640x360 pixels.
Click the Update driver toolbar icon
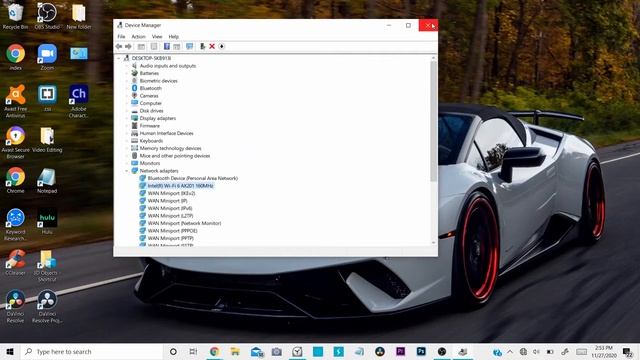click(x=202, y=47)
